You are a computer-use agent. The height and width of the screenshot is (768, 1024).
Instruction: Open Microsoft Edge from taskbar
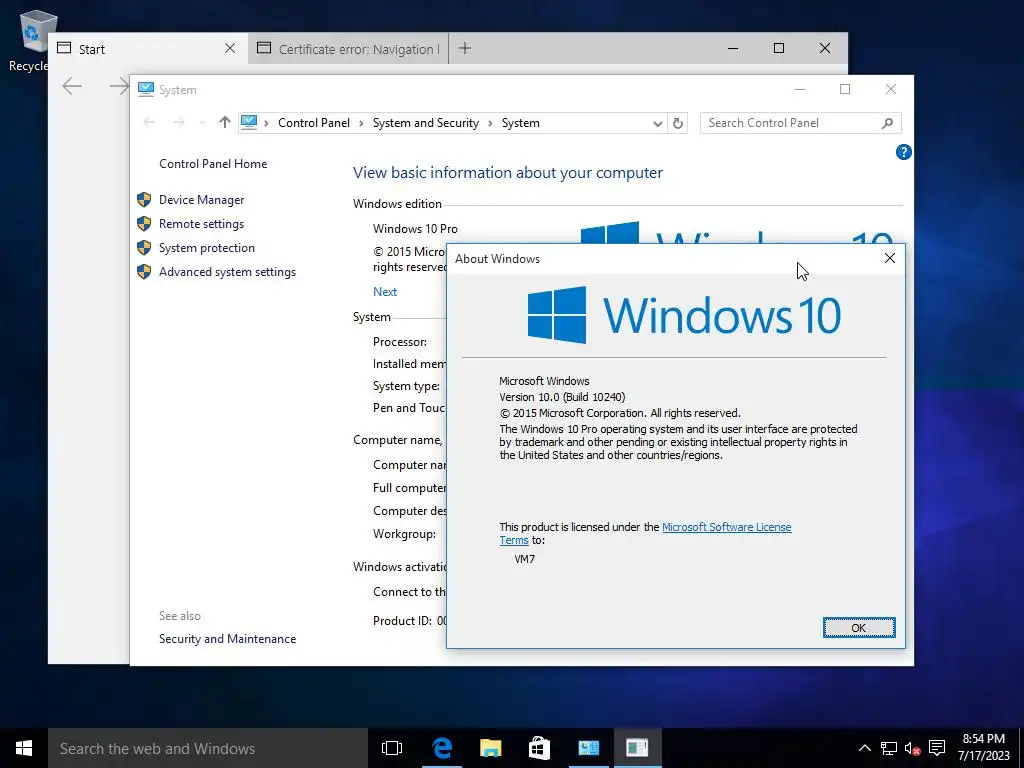click(x=442, y=748)
